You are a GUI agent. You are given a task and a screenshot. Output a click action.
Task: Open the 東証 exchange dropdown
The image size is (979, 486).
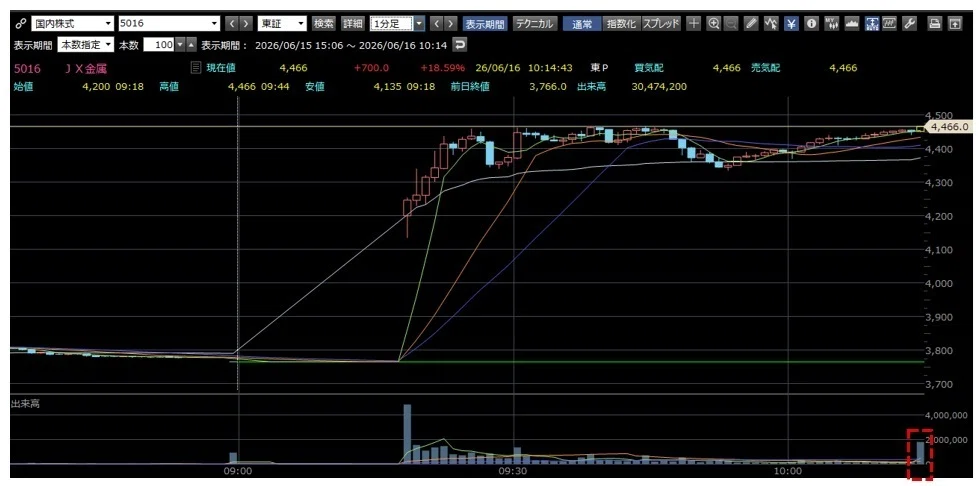pos(282,24)
